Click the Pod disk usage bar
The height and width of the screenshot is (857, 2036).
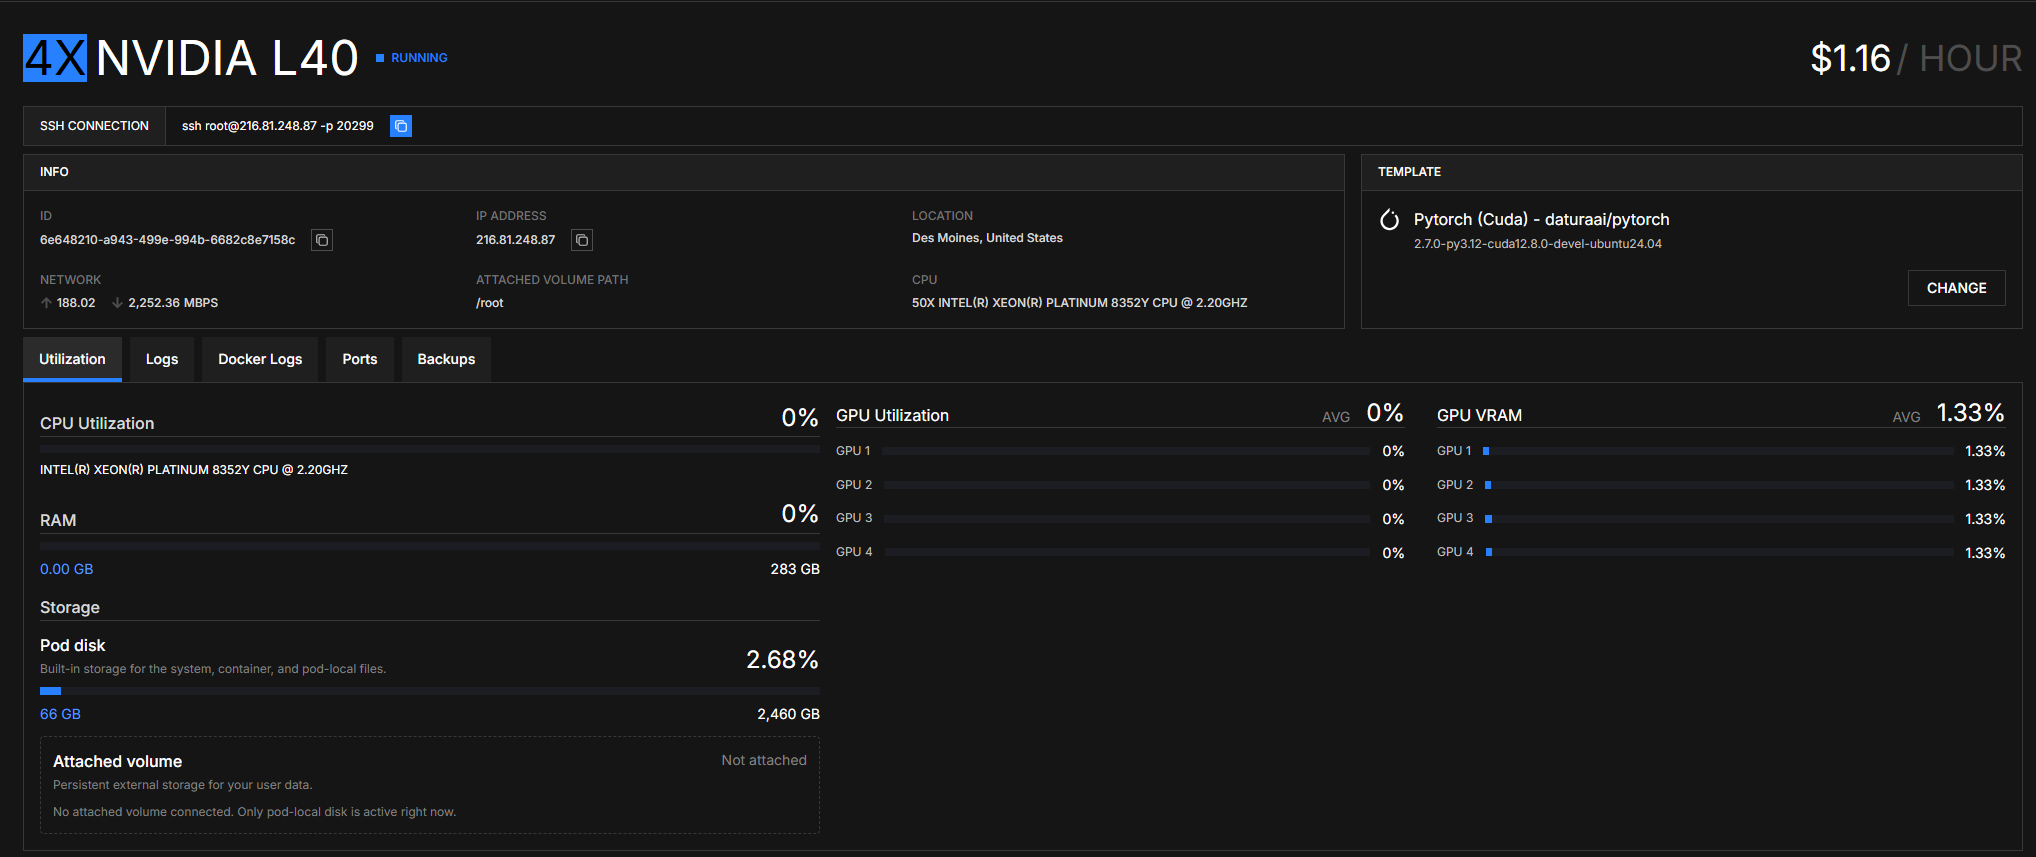click(x=430, y=691)
